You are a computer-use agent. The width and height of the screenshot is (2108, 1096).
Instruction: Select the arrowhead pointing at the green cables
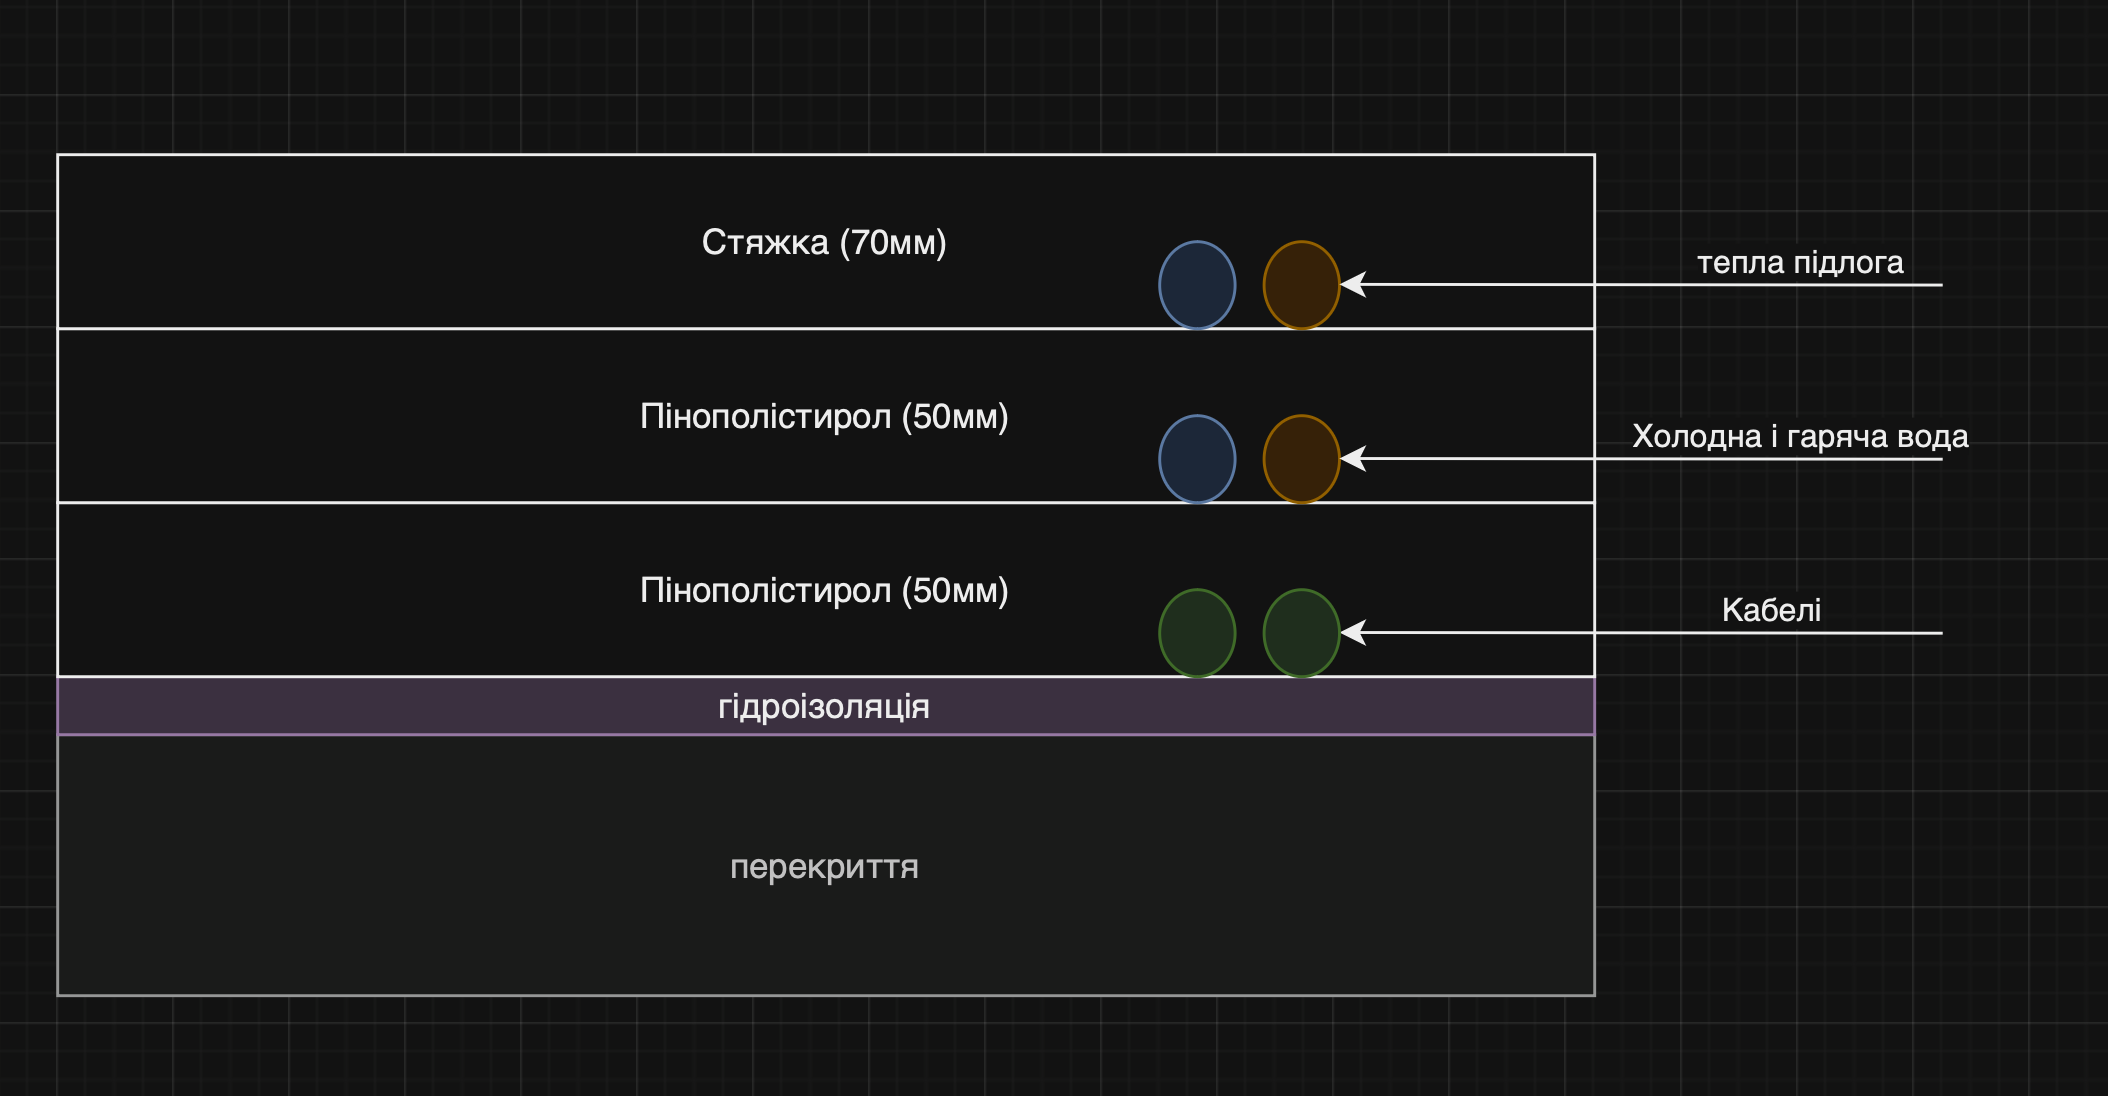click(x=1353, y=633)
